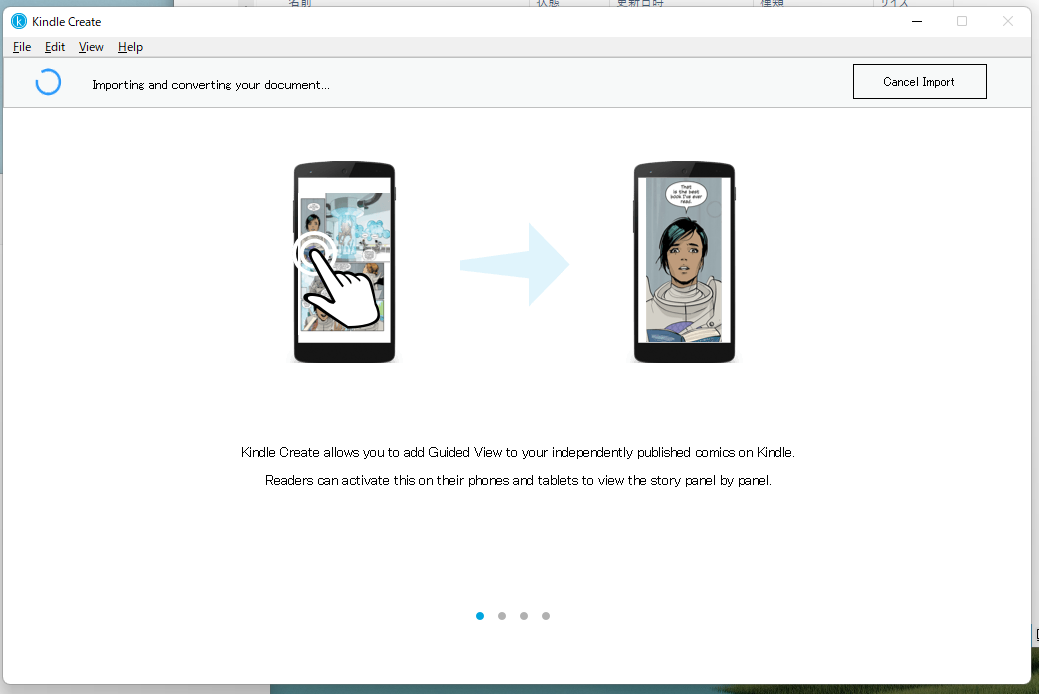The width and height of the screenshot is (1039, 694).
Task: Select the fourth carousel page dot
Action: (x=545, y=616)
